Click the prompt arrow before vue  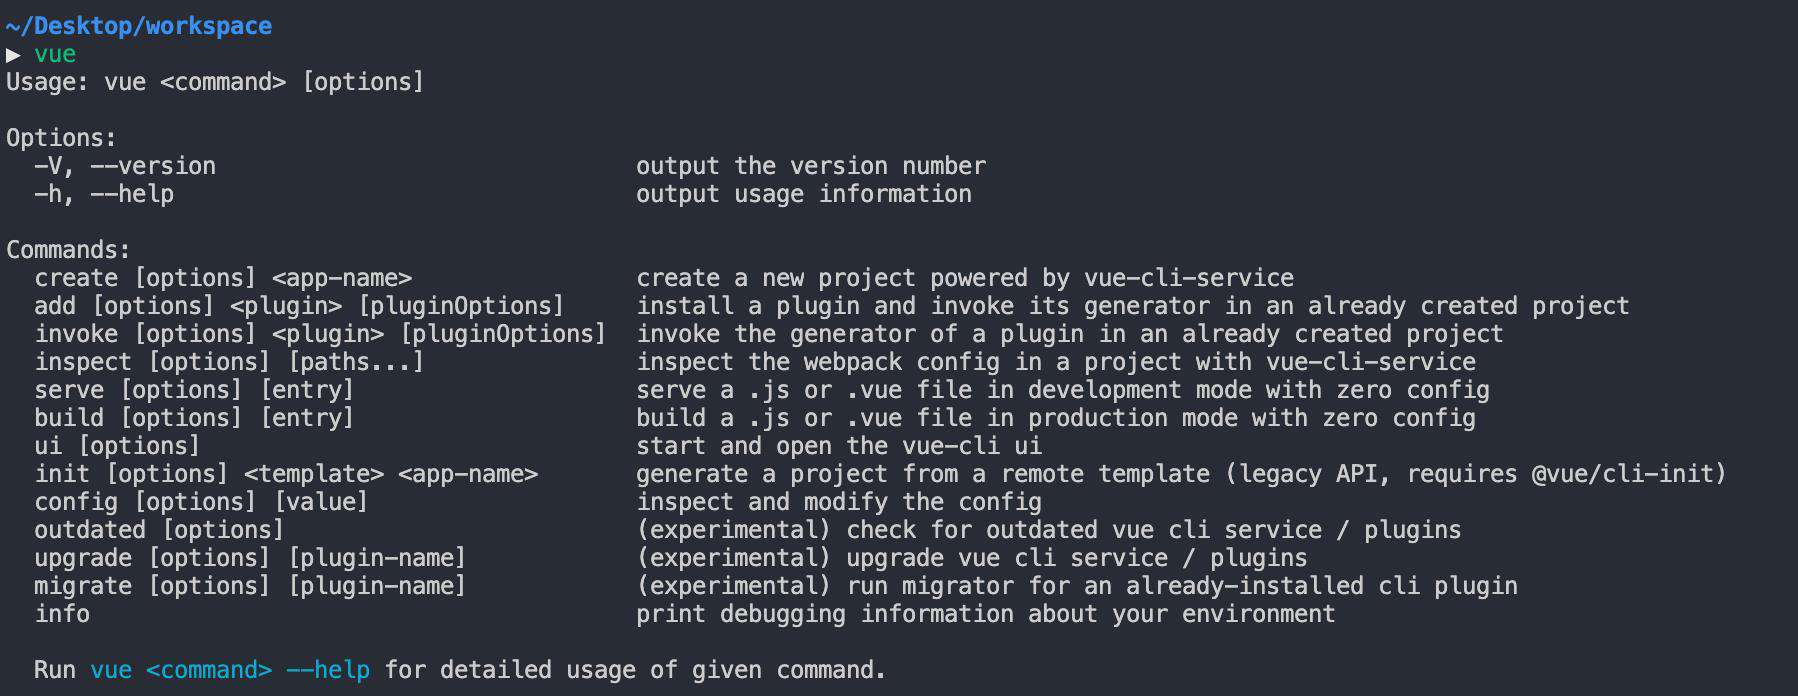13,54
